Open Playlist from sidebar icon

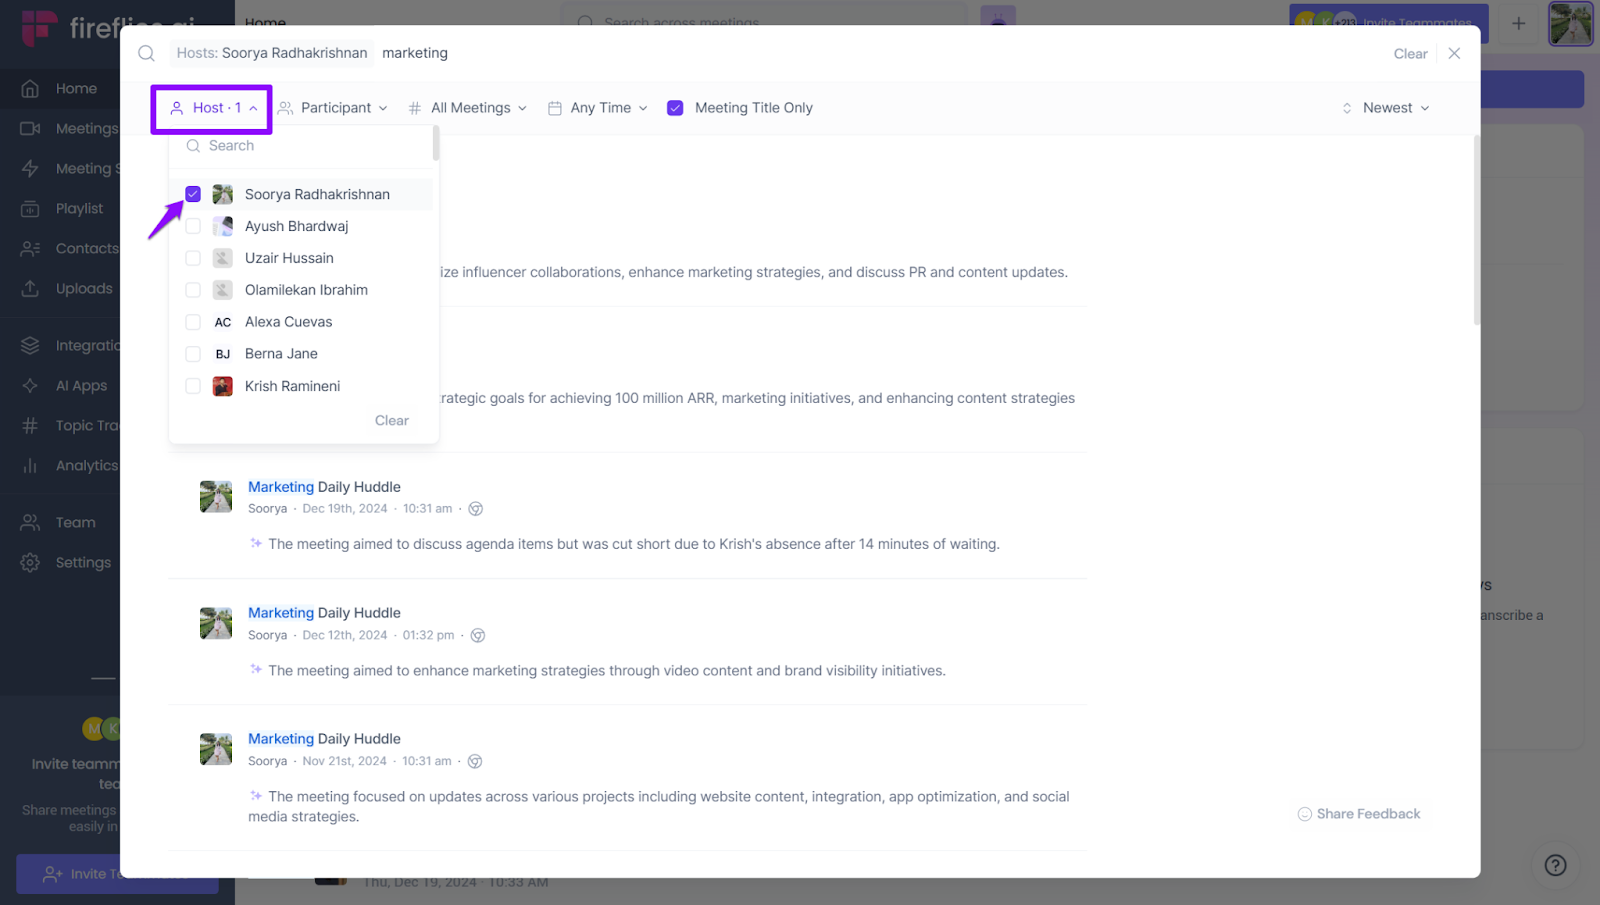point(30,209)
